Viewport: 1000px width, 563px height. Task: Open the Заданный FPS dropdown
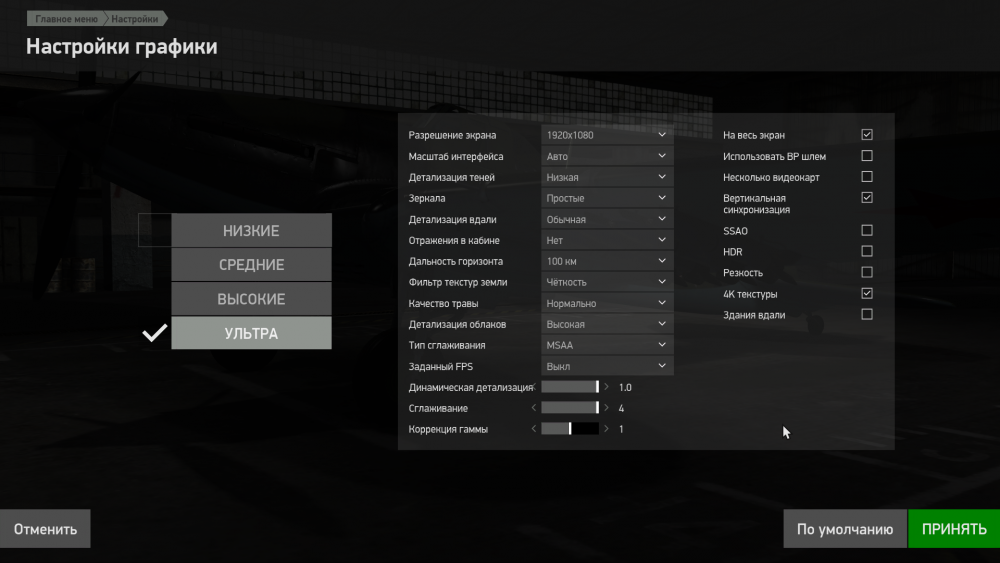tap(607, 367)
